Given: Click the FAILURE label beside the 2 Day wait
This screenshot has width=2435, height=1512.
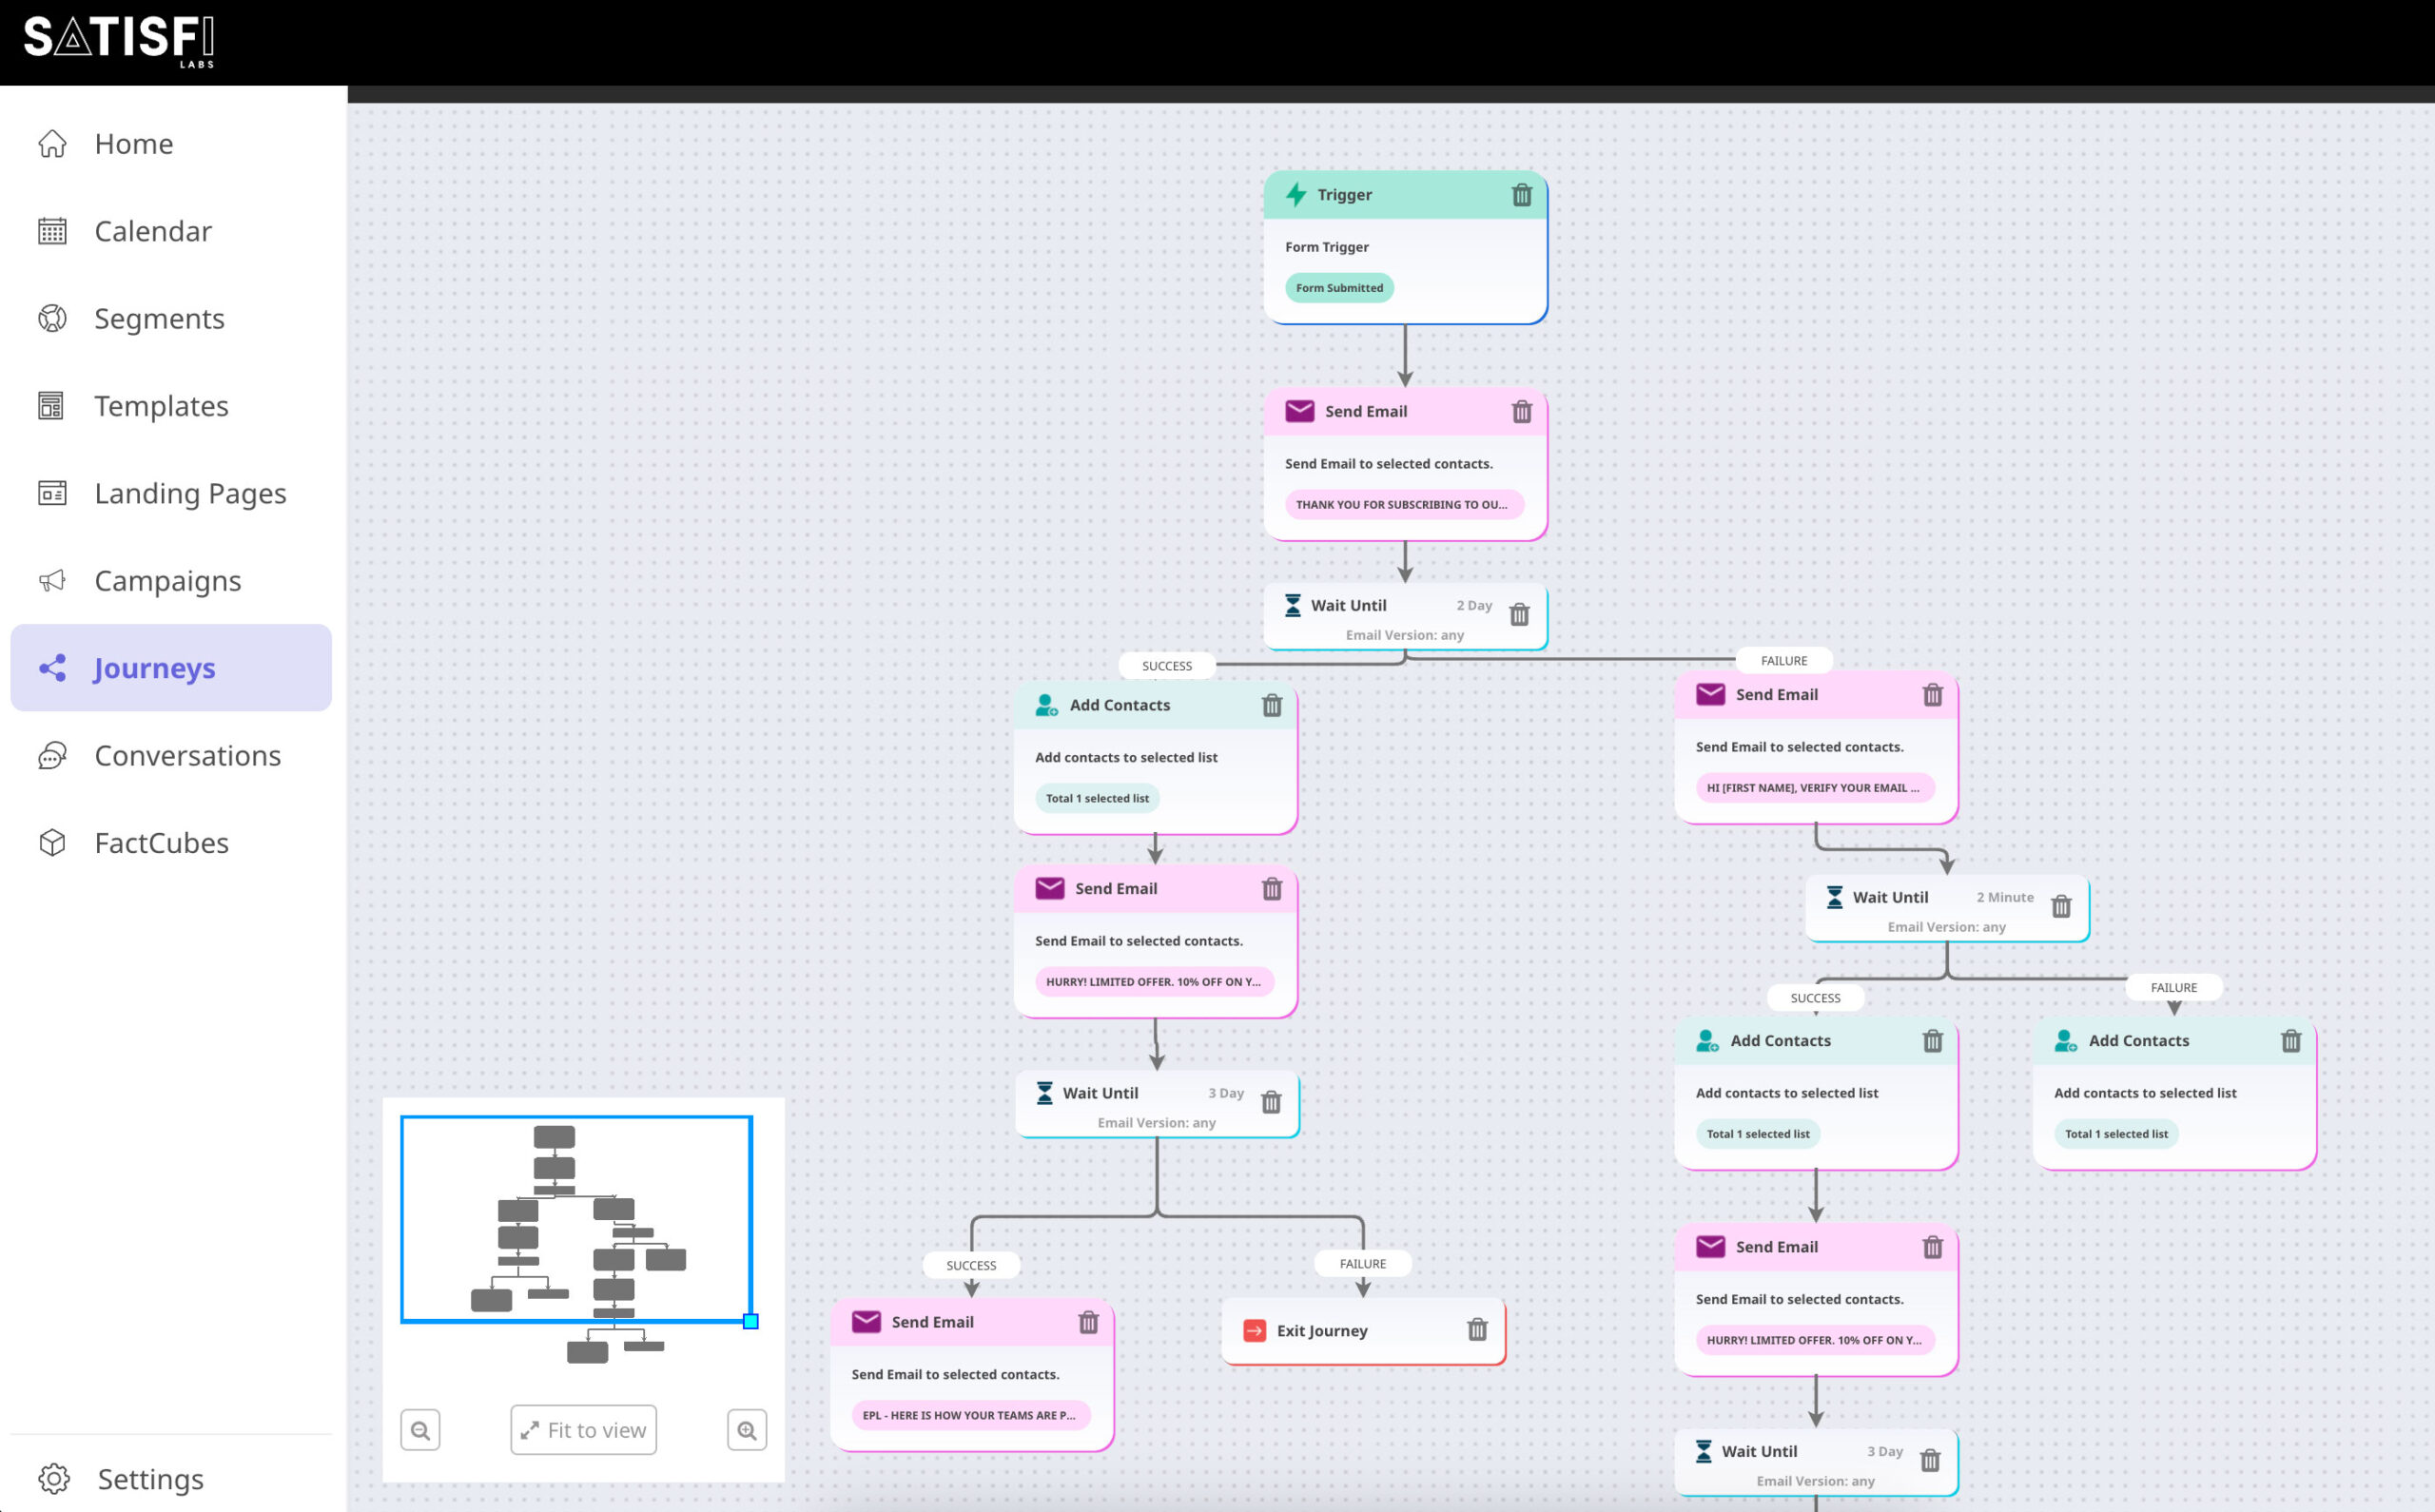Looking at the screenshot, I should pos(1784,661).
